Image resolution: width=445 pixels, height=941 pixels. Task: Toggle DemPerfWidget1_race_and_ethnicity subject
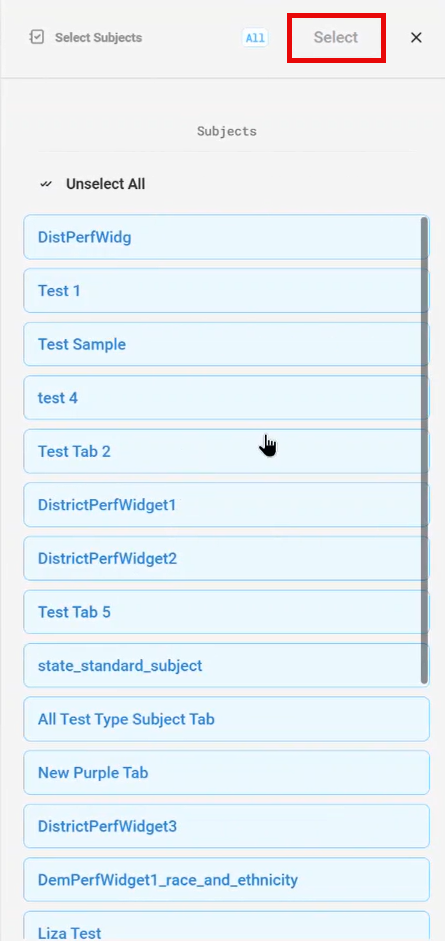pyautogui.click(x=226, y=880)
